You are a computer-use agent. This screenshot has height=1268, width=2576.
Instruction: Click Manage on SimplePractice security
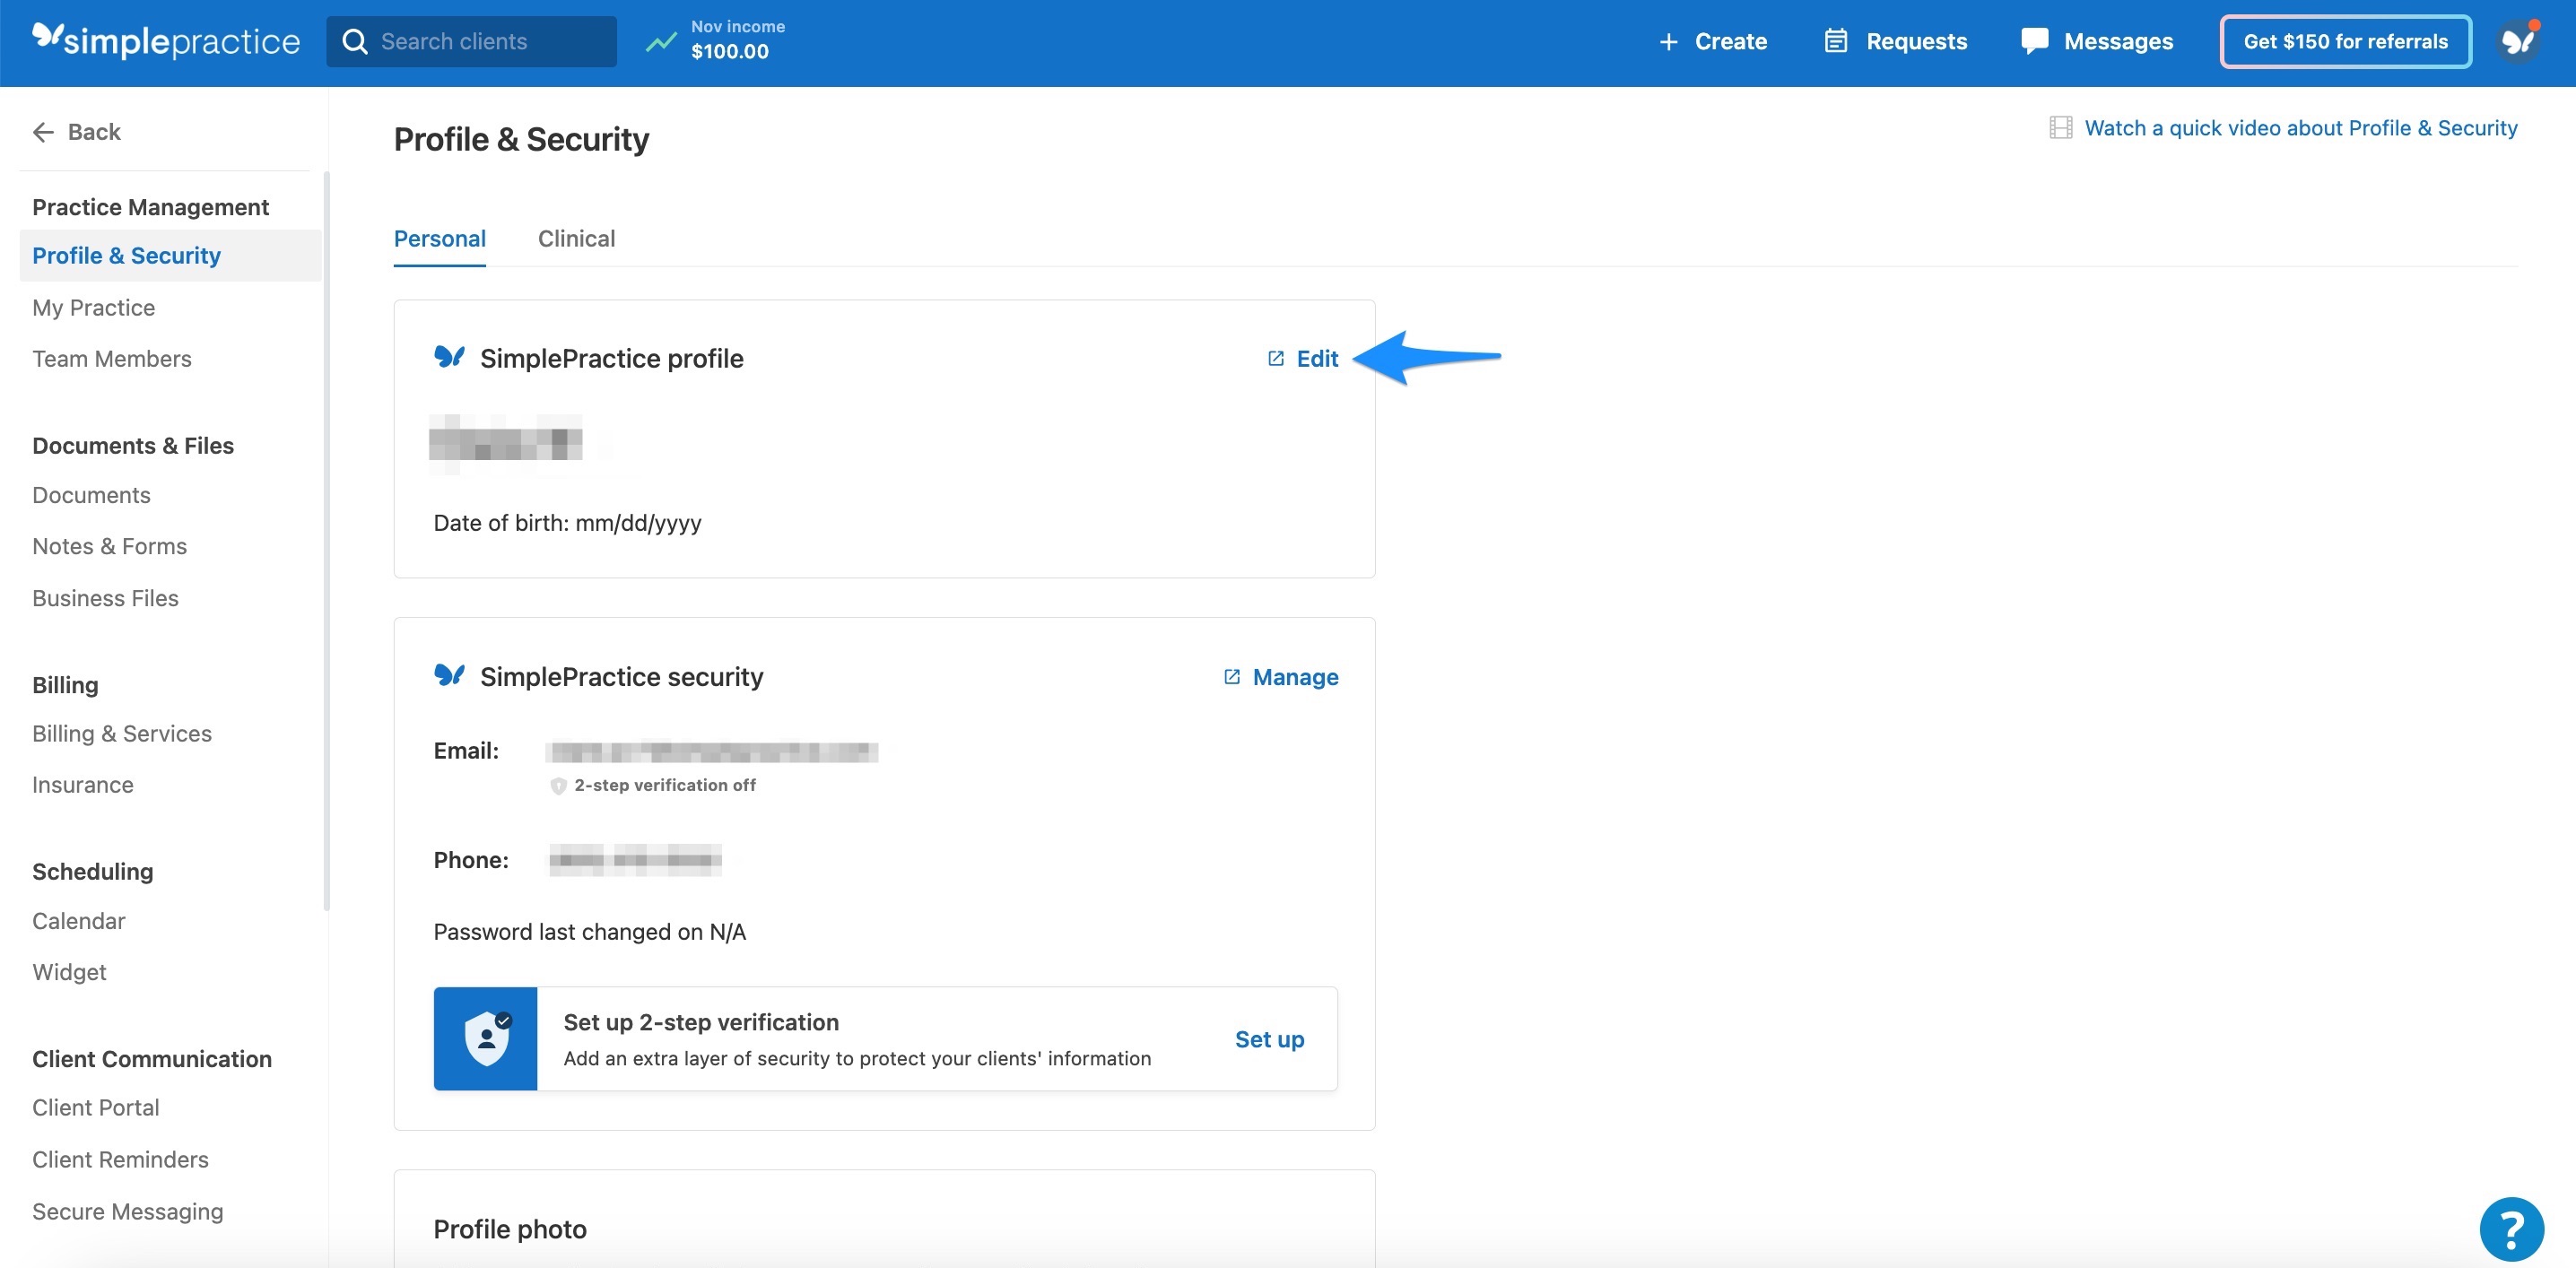point(1295,676)
